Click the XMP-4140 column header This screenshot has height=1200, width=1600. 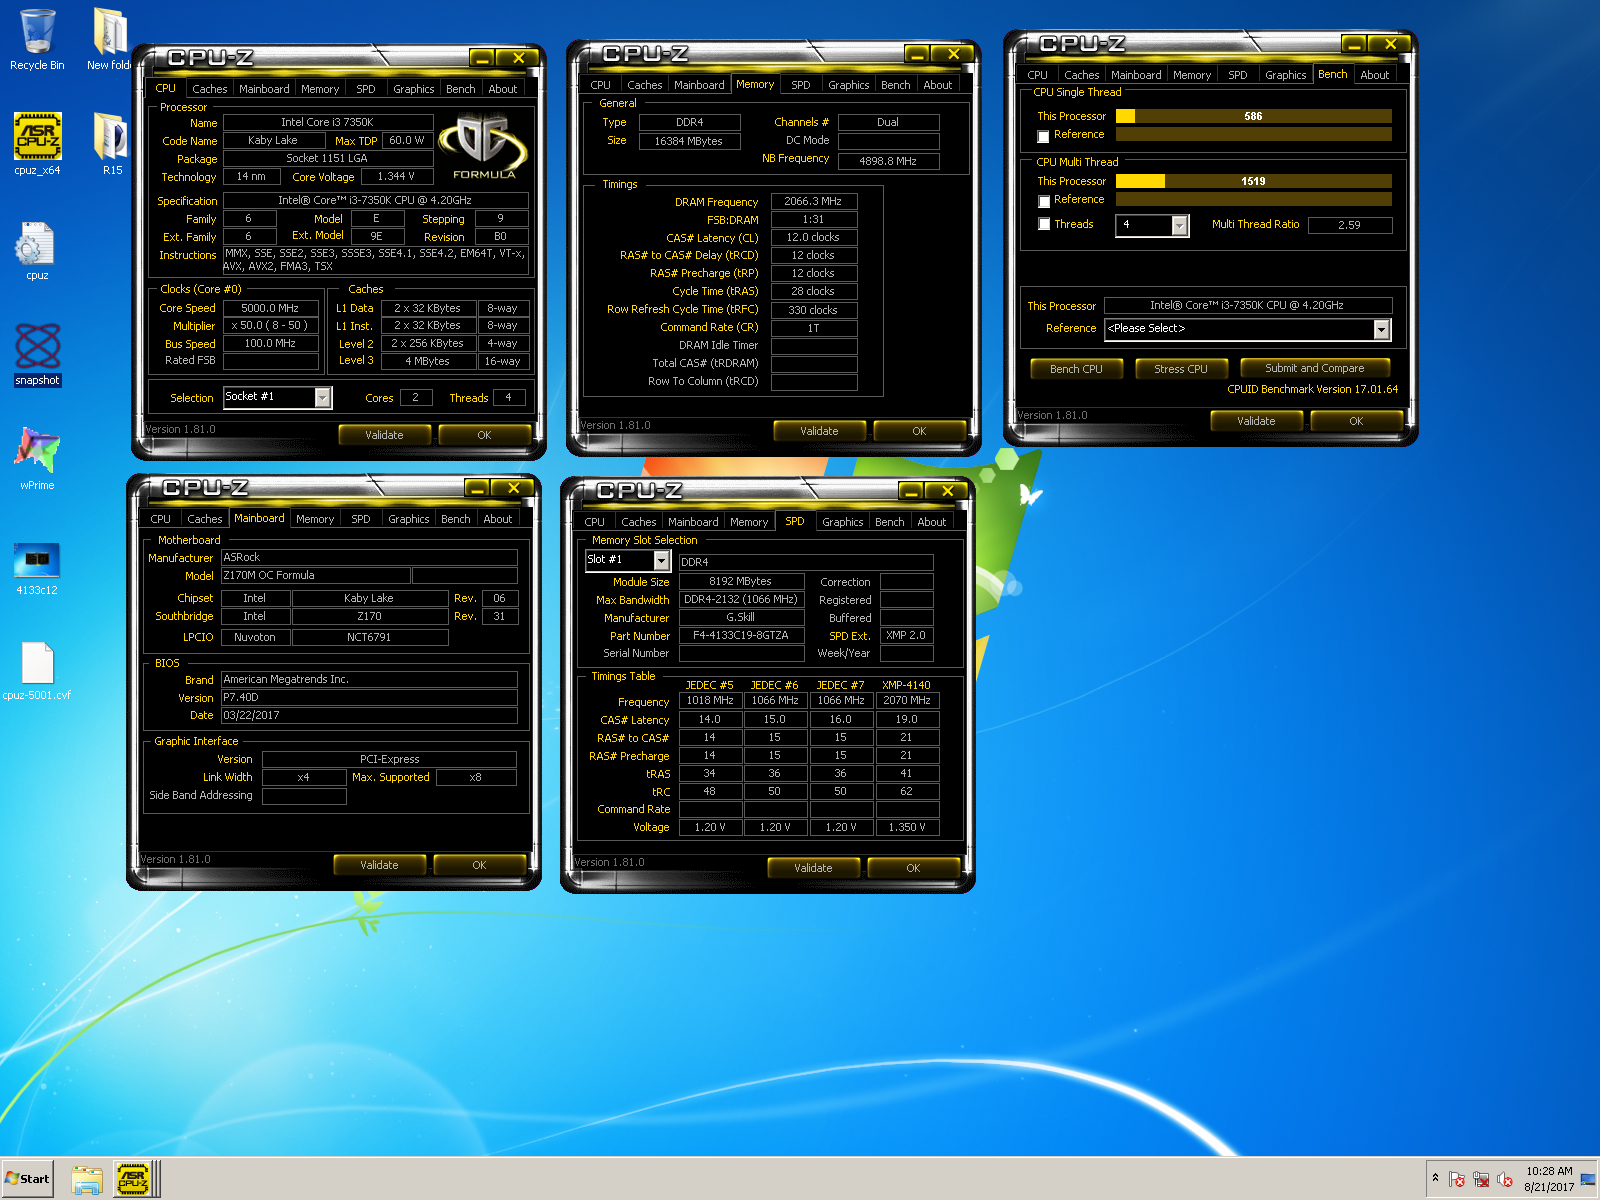(x=906, y=685)
